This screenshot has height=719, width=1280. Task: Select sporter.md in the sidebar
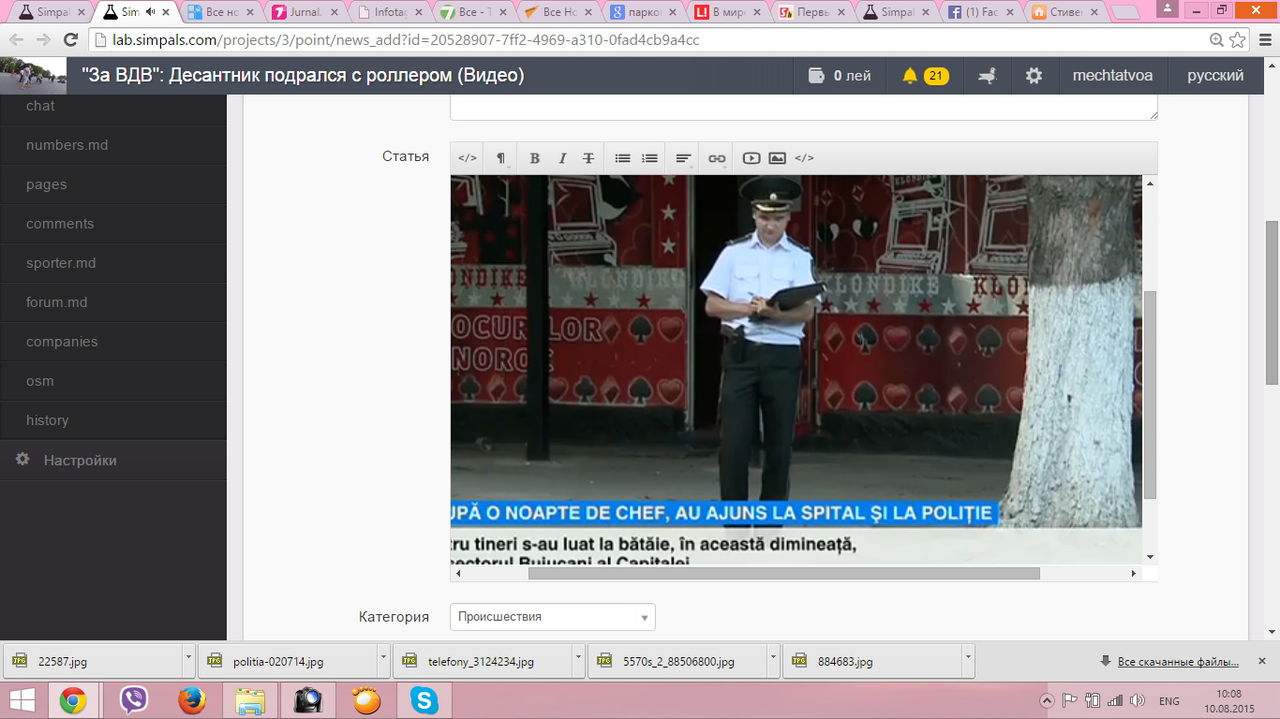tap(113, 263)
